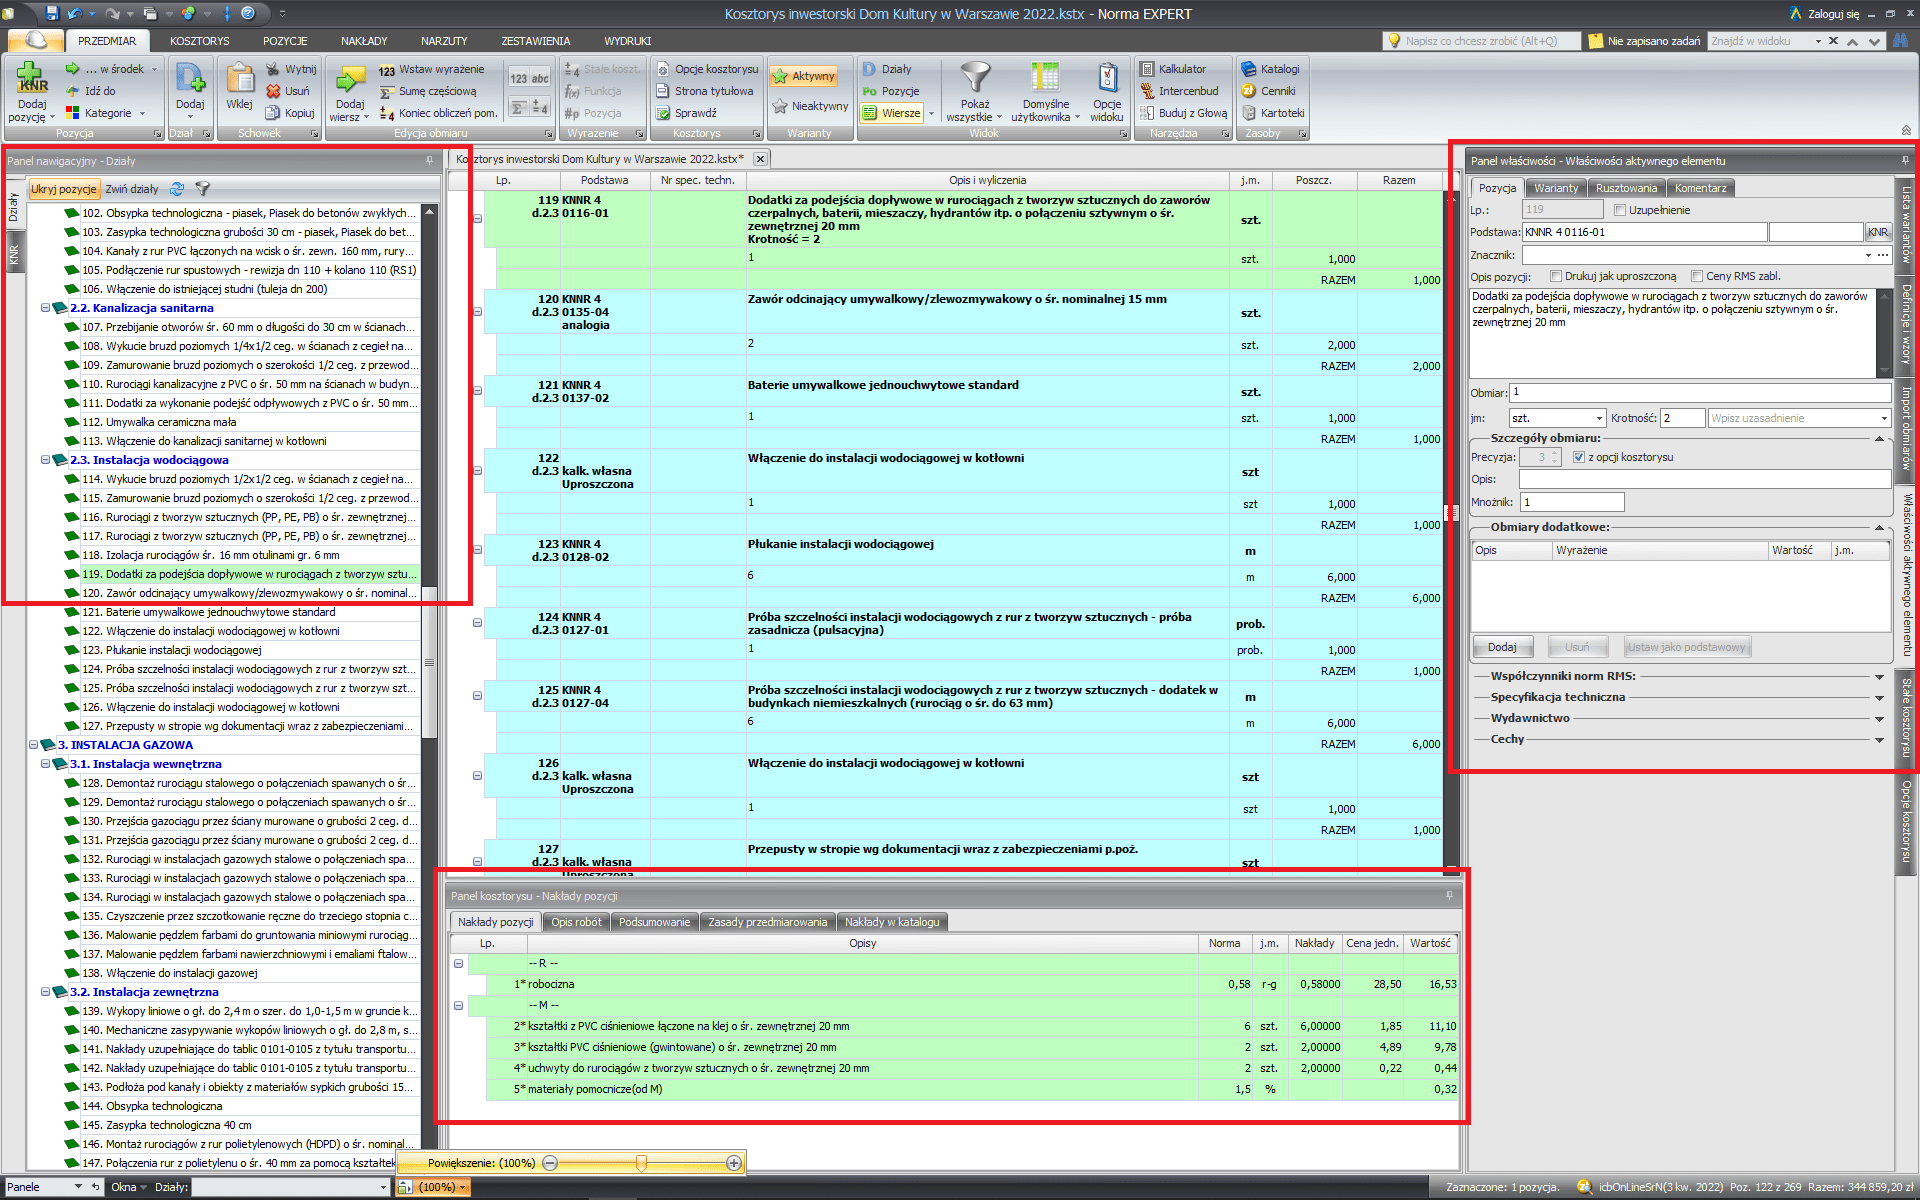Toggle the Działy view button
1920x1200 pixels.
point(887,69)
